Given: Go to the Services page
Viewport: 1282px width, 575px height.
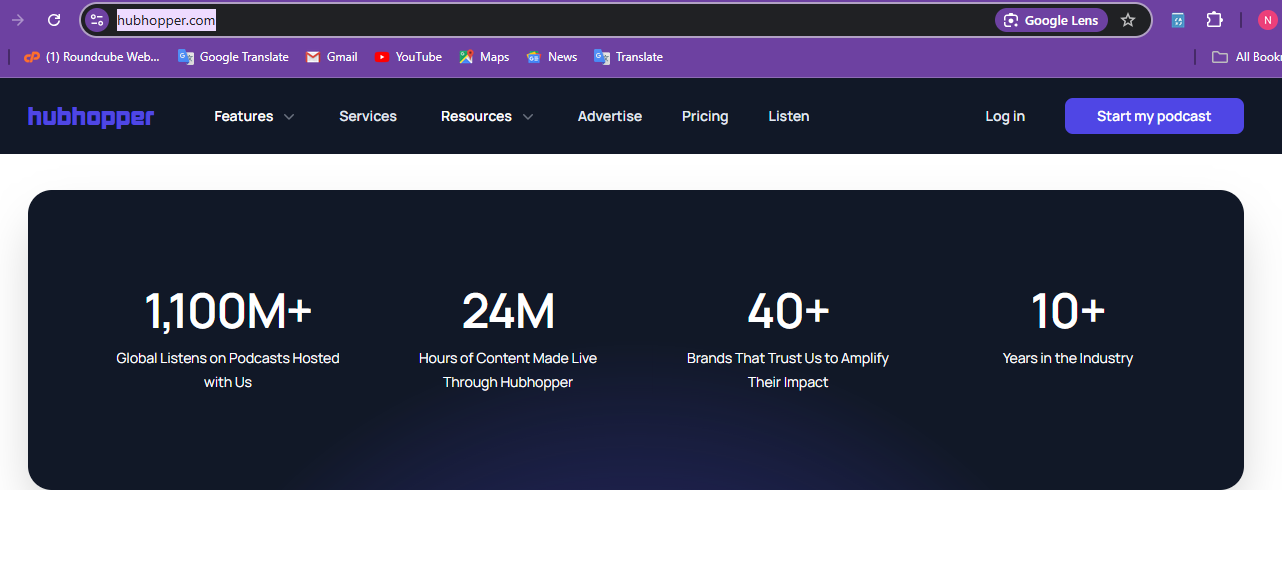Looking at the screenshot, I should pyautogui.click(x=368, y=116).
